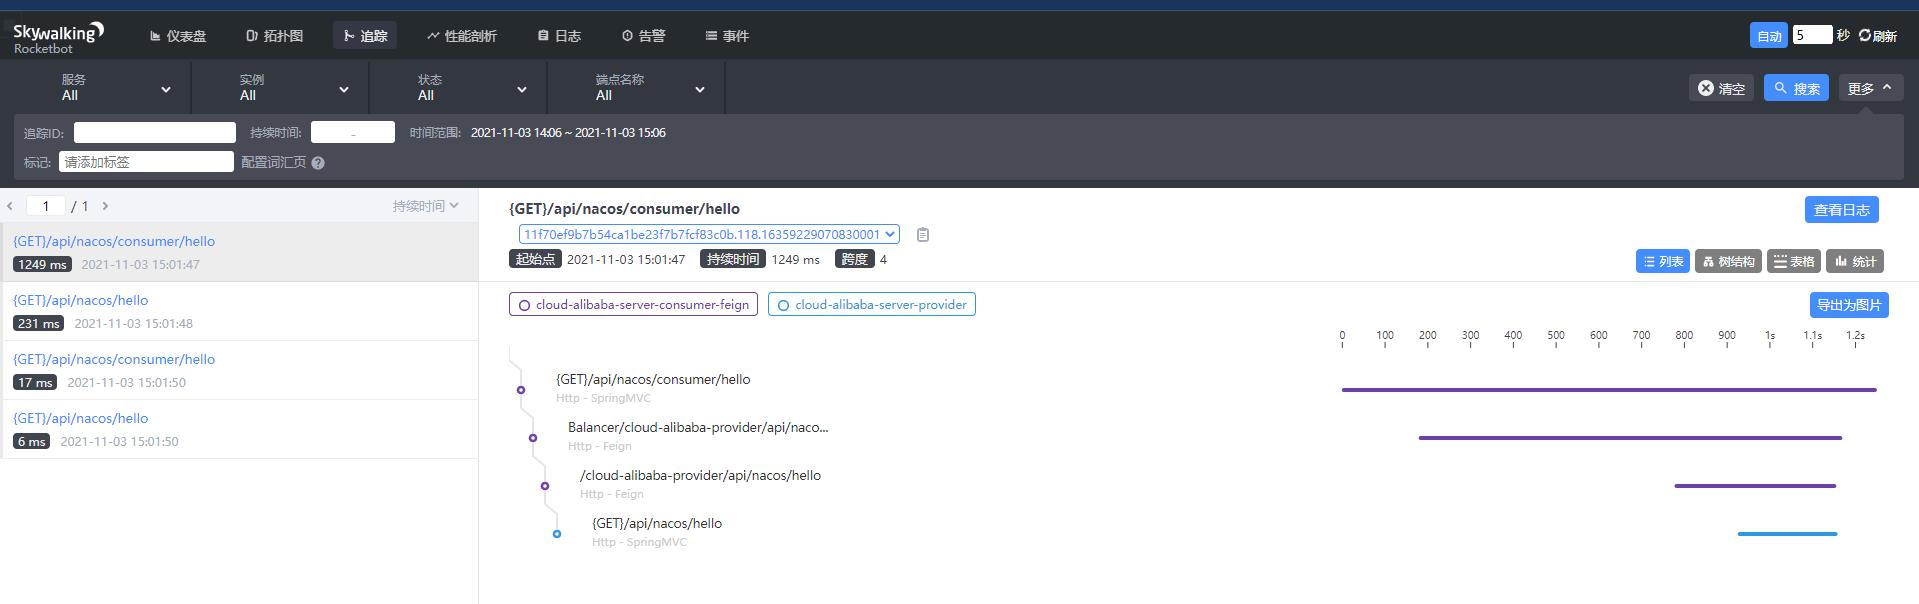Select the 6 ms nacos/hello trace

[240, 429]
